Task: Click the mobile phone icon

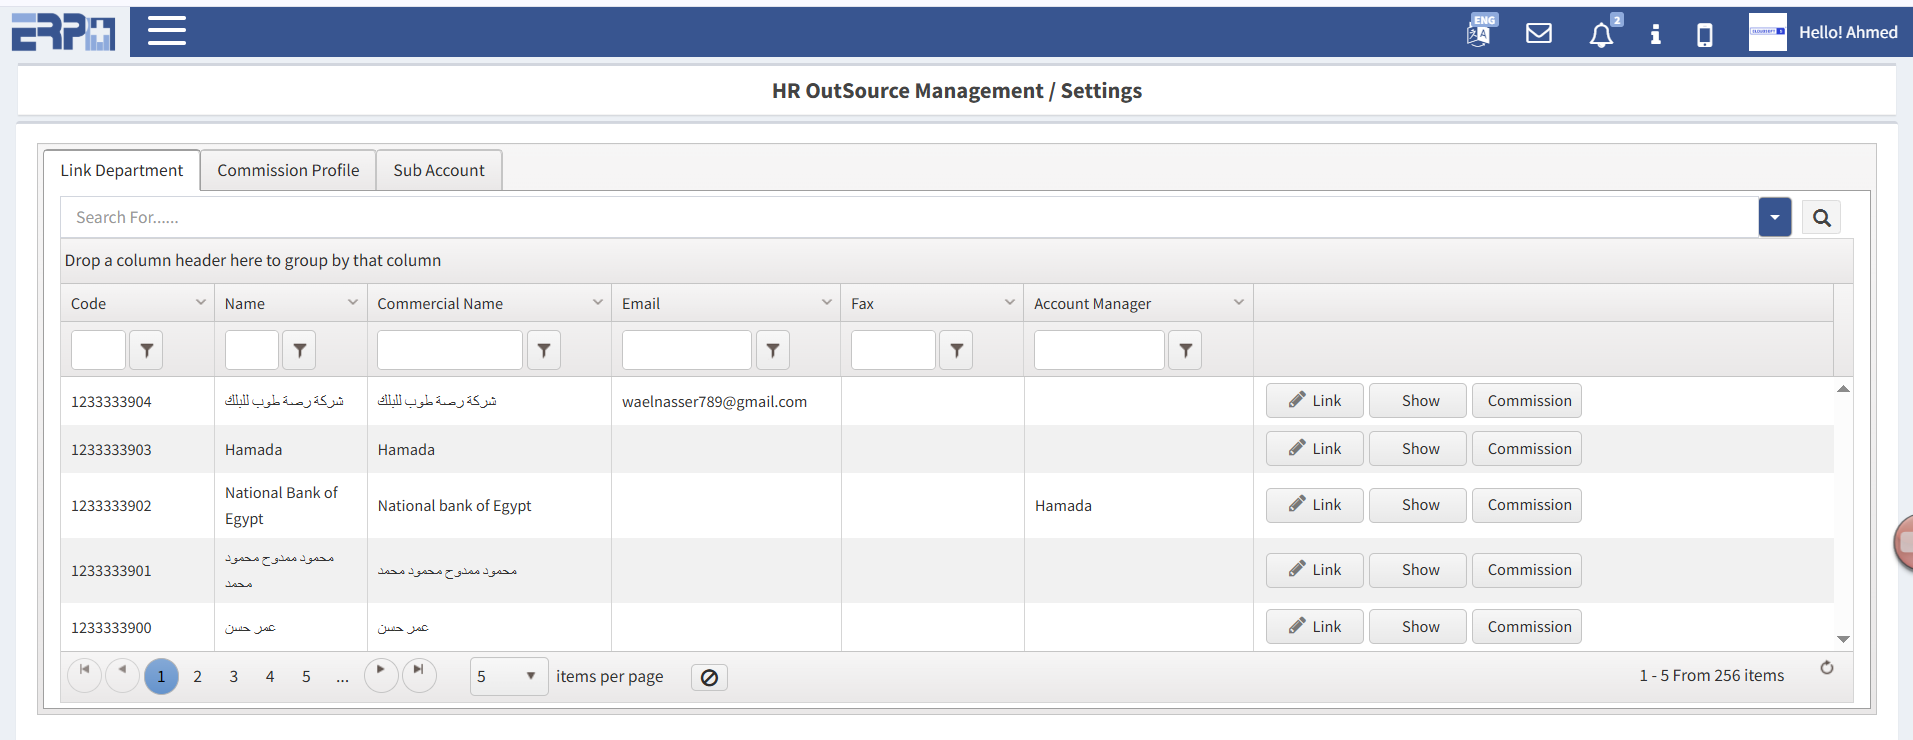Action: (x=1705, y=35)
